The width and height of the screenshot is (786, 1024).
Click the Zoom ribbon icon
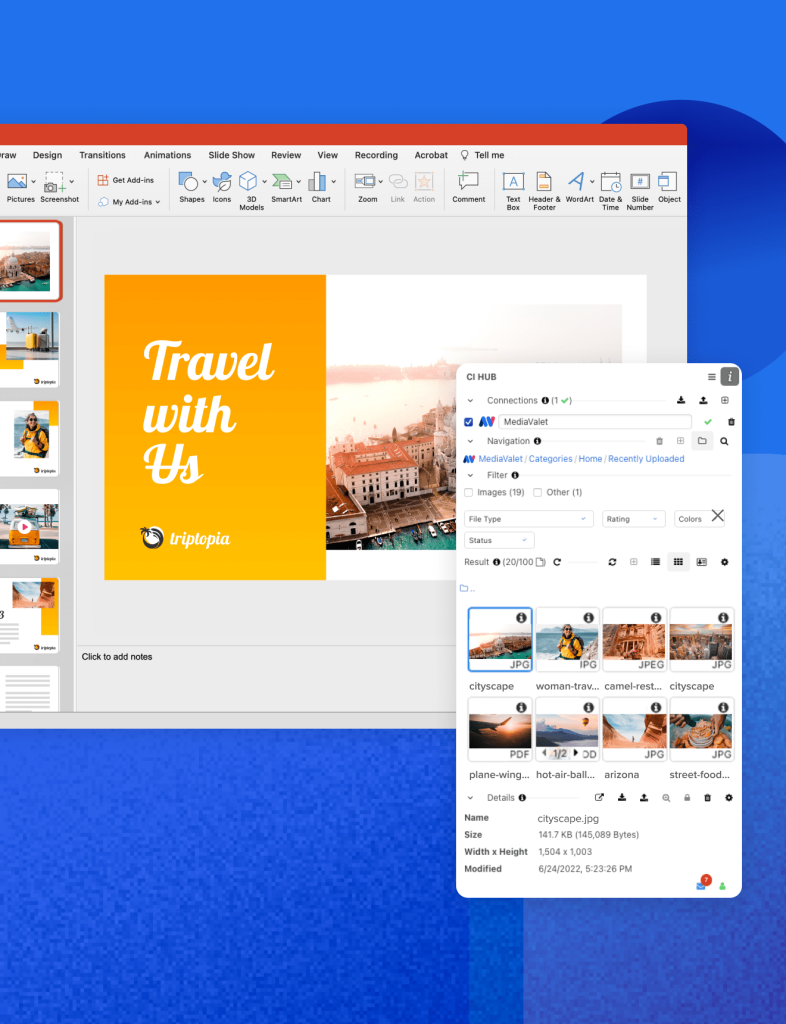[x=368, y=187]
